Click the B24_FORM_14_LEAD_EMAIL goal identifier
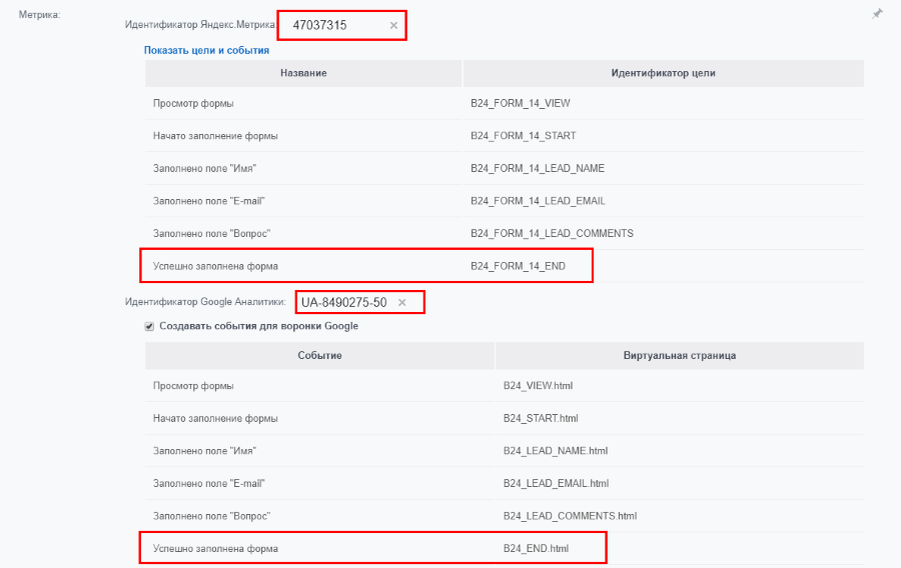This screenshot has width=901, height=568. tap(538, 201)
